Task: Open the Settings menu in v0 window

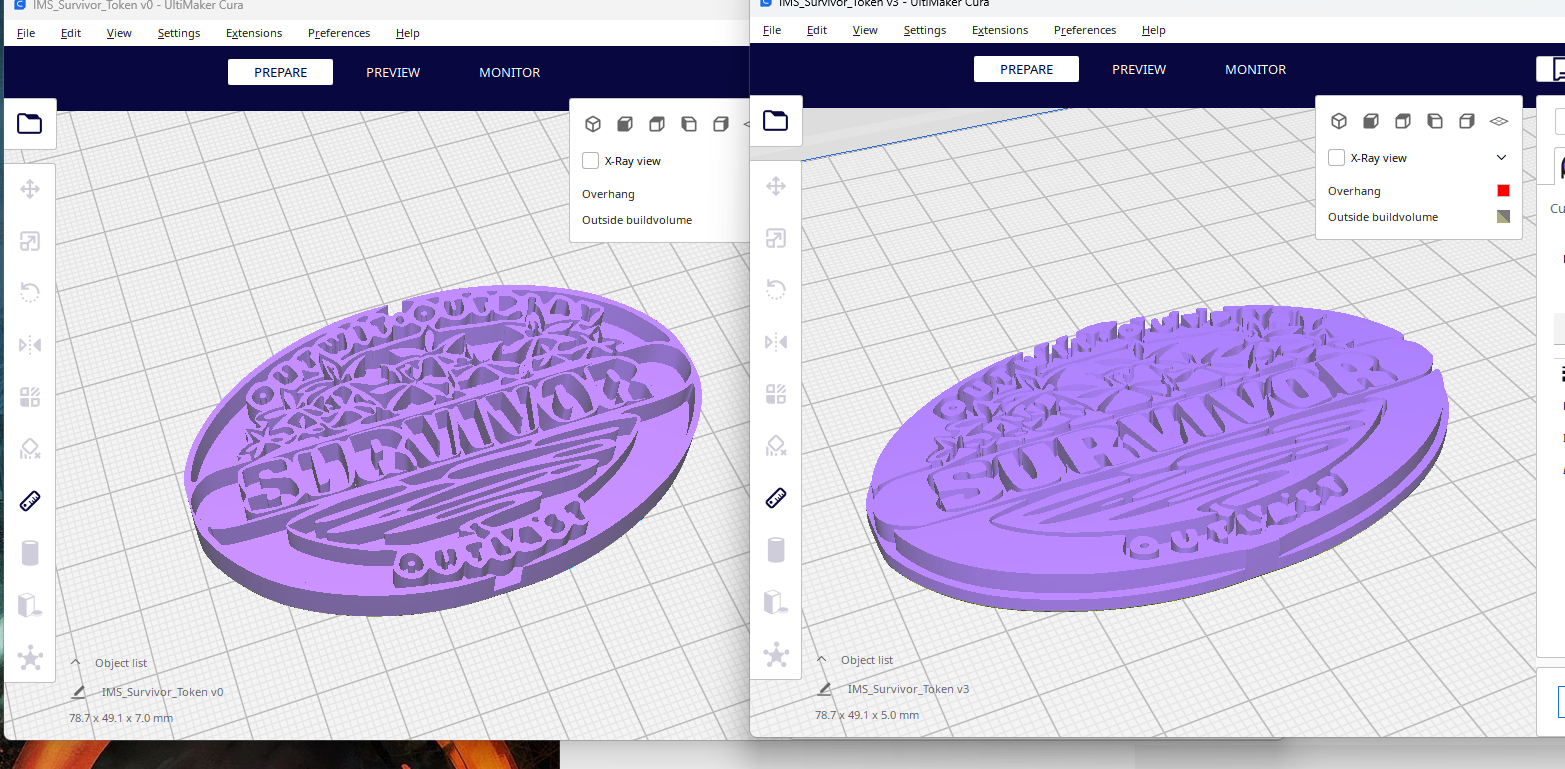Action: point(179,33)
